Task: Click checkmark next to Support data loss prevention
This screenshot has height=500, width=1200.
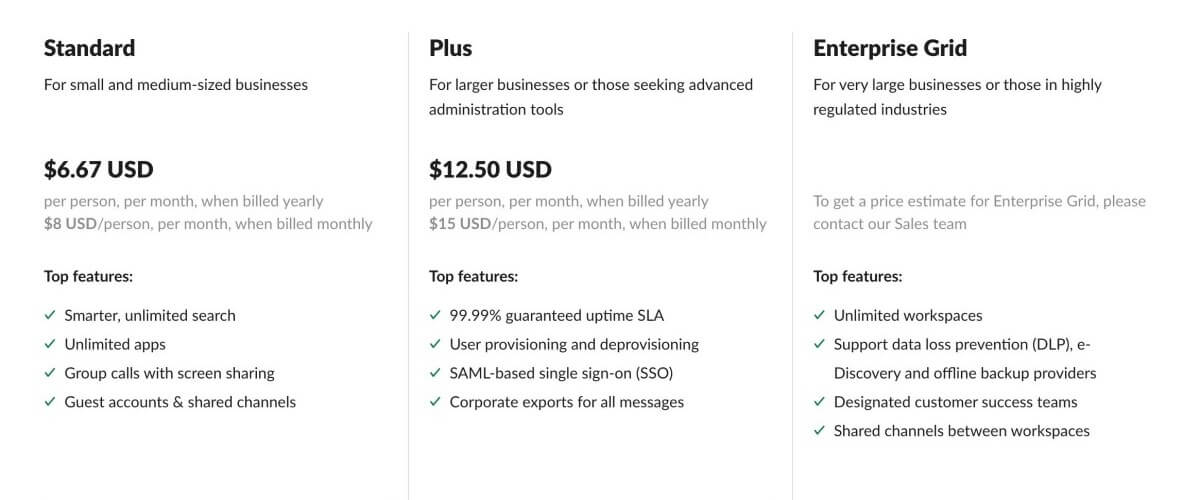Action: [819, 344]
